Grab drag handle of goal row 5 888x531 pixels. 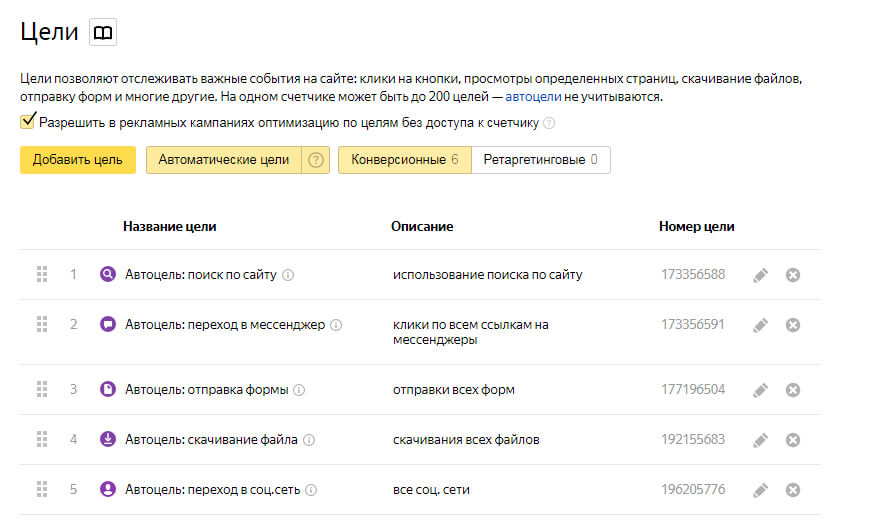tap(42, 489)
